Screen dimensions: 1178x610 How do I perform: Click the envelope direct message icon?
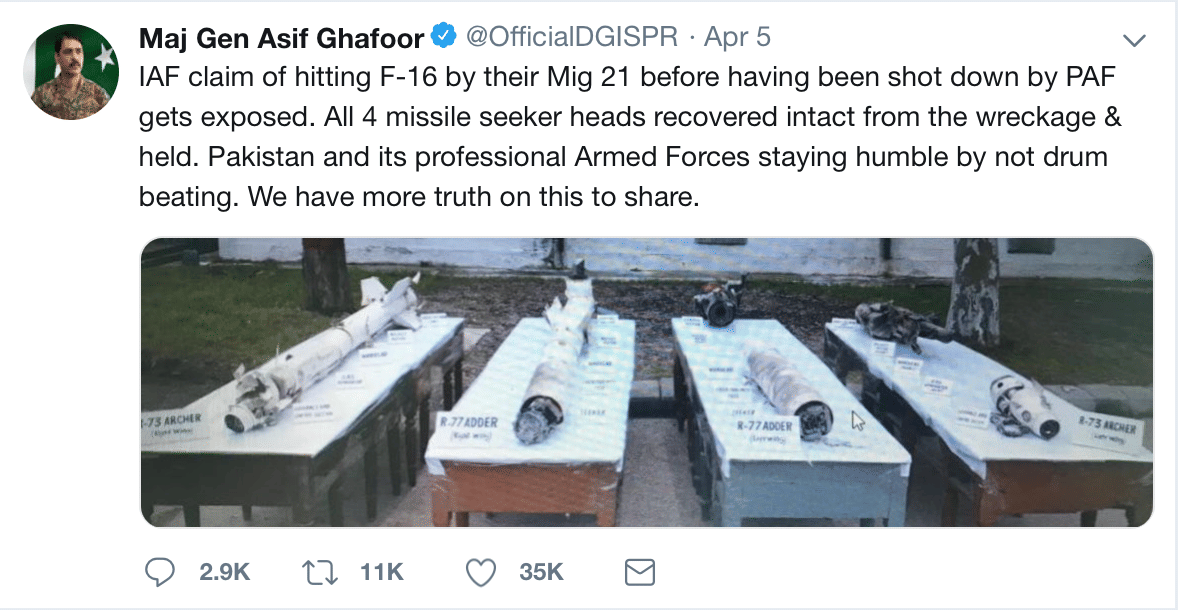click(x=639, y=572)
